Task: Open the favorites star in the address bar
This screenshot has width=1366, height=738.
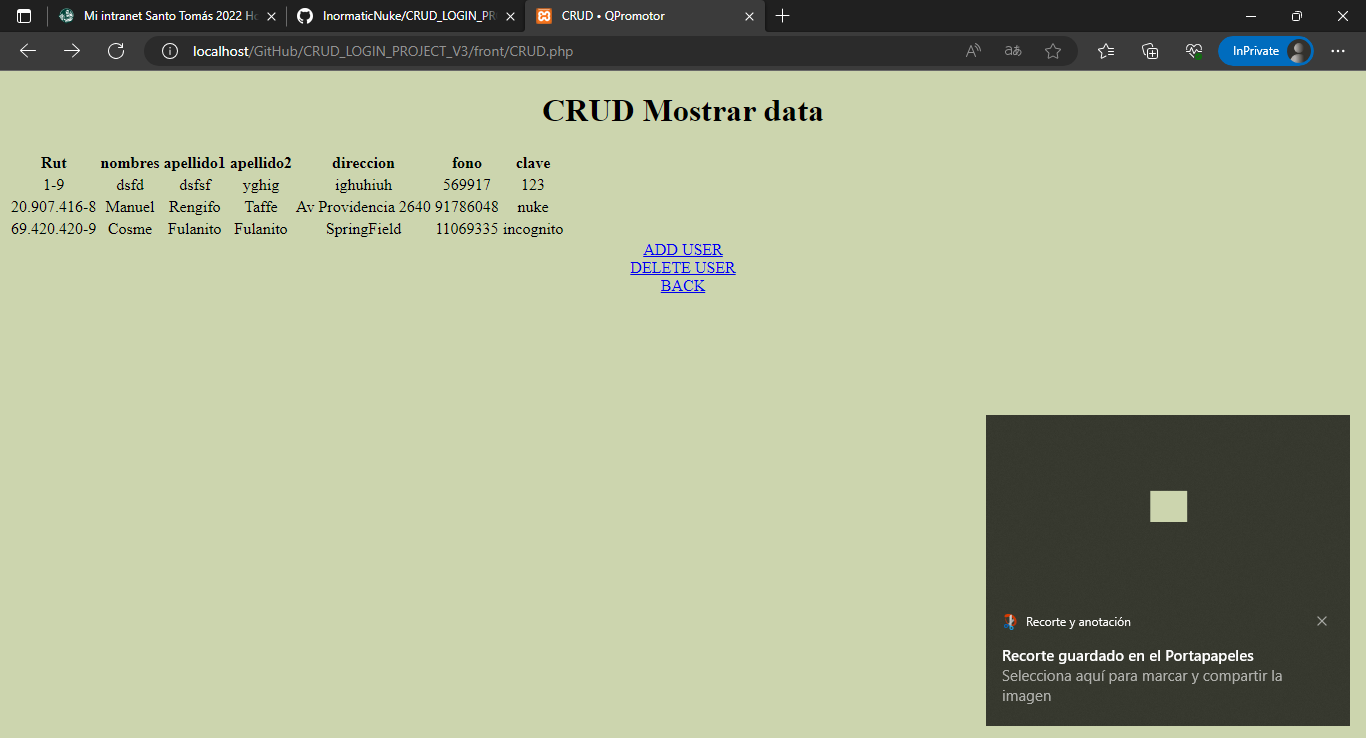Action: click(x=1053, y=51)
